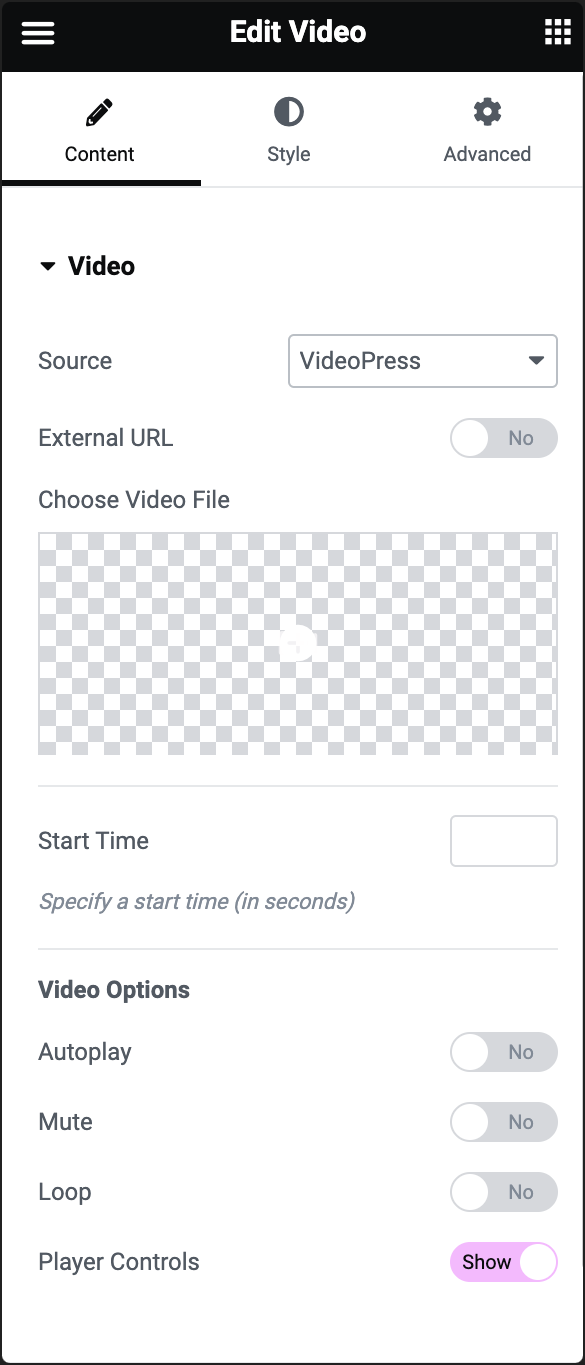Open the widgets panel grid icon
585x1365 pixels.
point(559,32)
